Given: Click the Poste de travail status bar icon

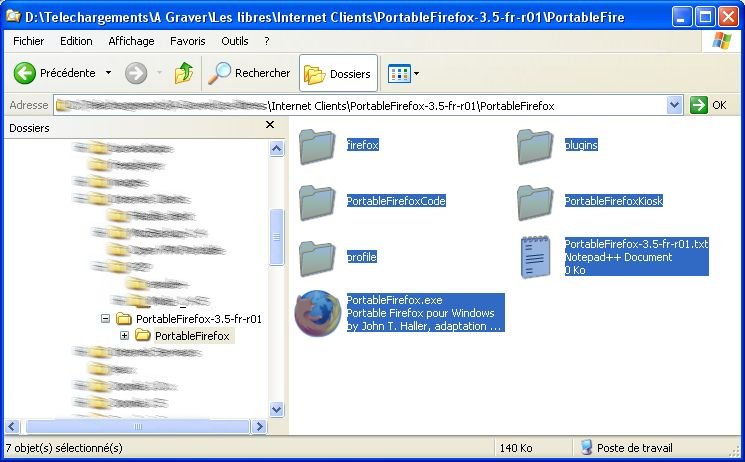Looking at the screenshot, I should click(x=587, y=448).
